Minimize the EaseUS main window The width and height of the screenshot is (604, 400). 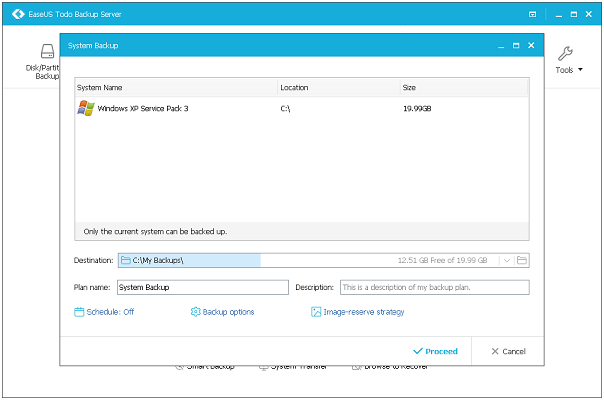559,15
